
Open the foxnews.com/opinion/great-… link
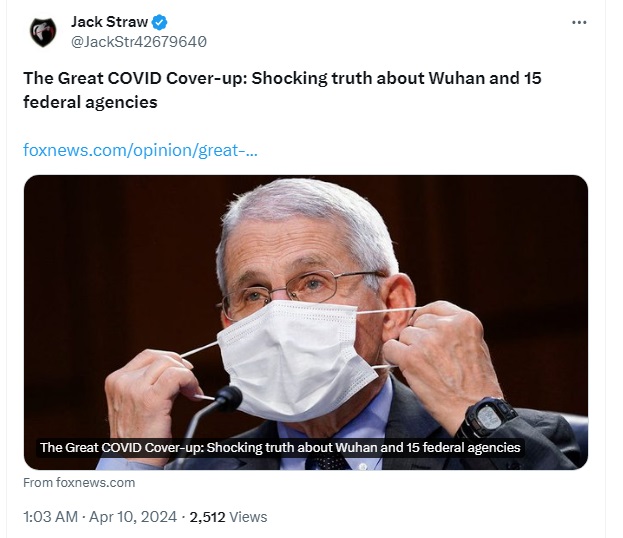coord(140,150)
